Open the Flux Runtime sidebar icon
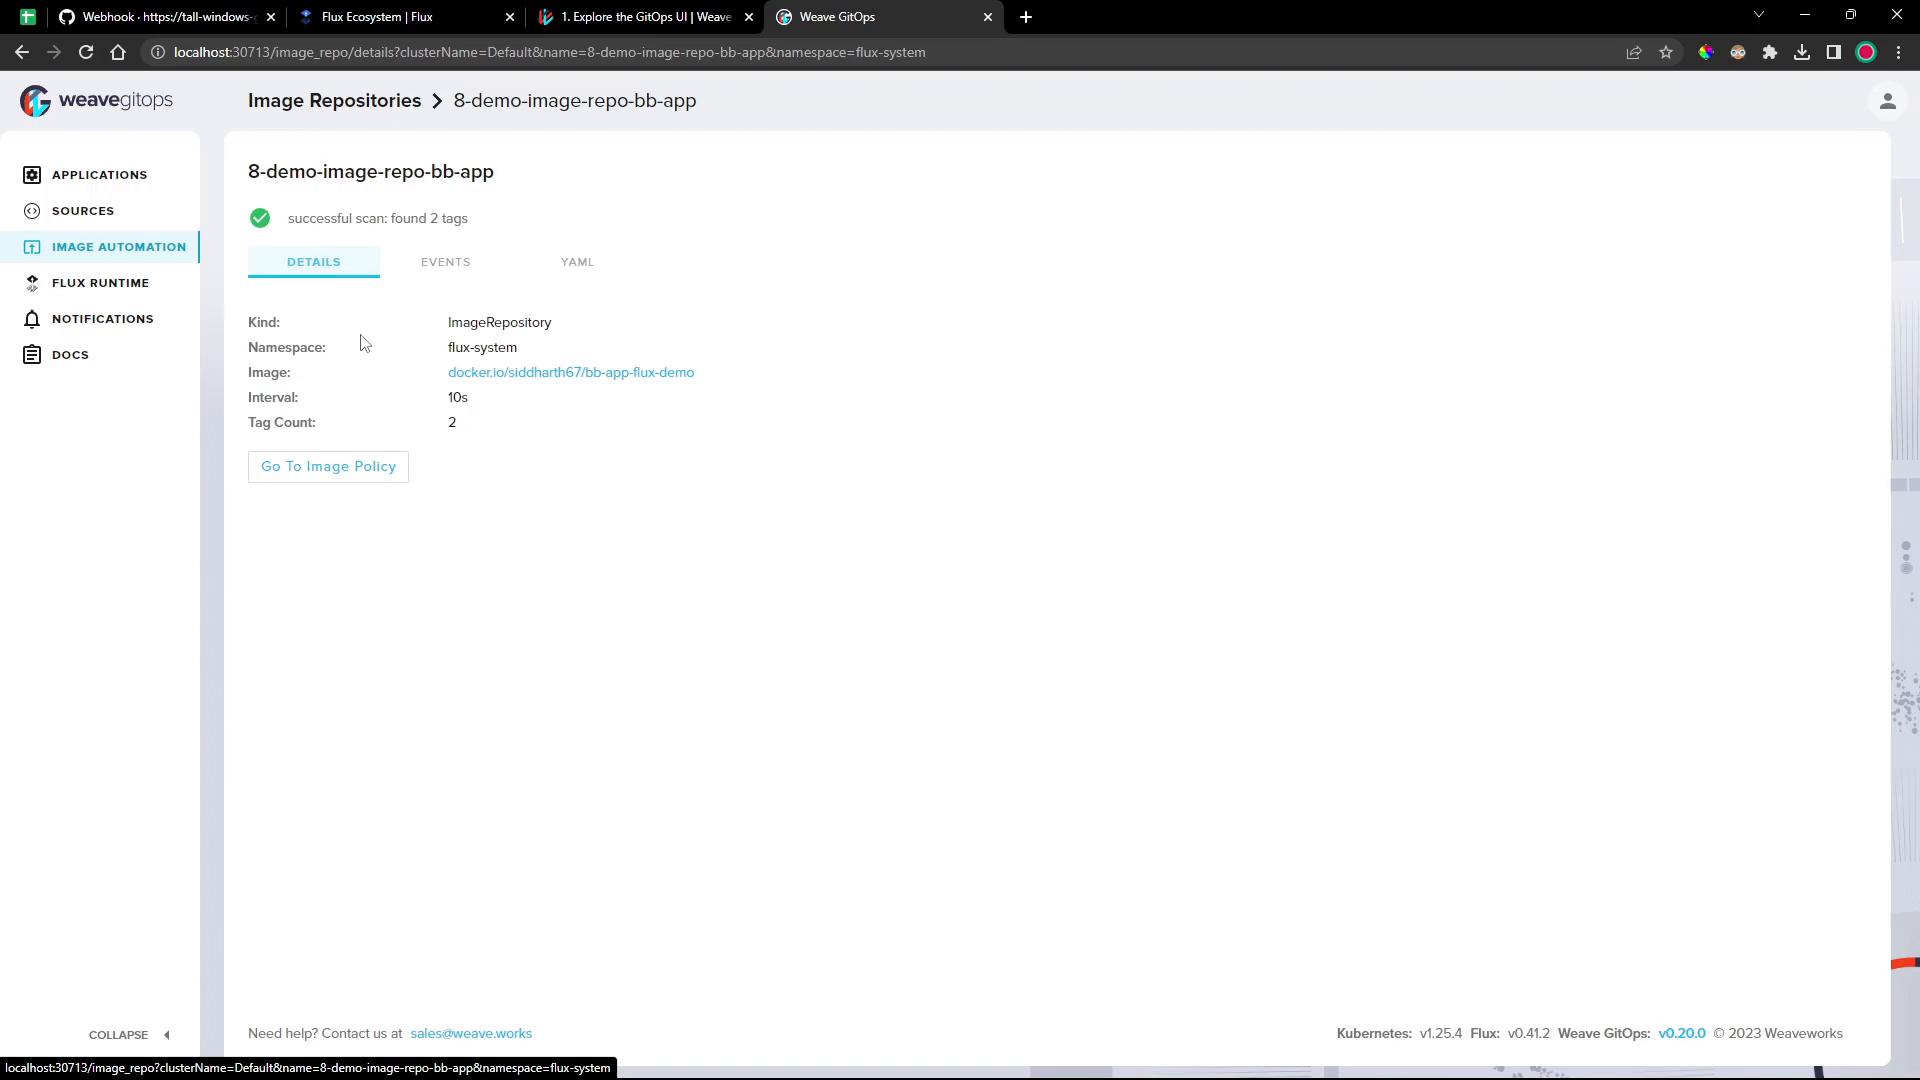 pos(32,283)
